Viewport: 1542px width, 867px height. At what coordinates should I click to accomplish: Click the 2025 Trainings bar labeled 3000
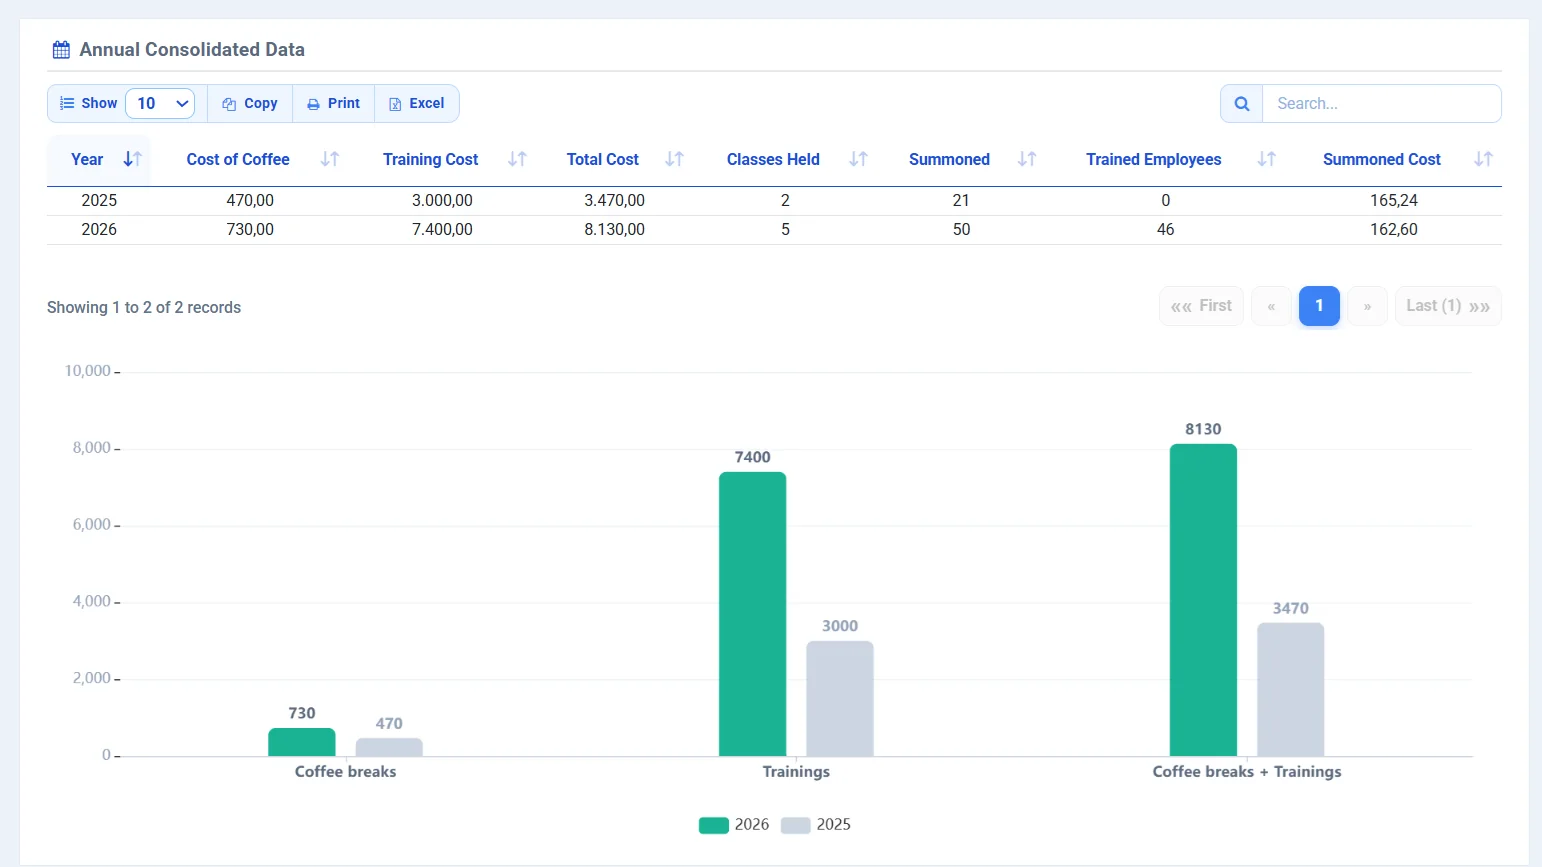[x=840, y=699]
